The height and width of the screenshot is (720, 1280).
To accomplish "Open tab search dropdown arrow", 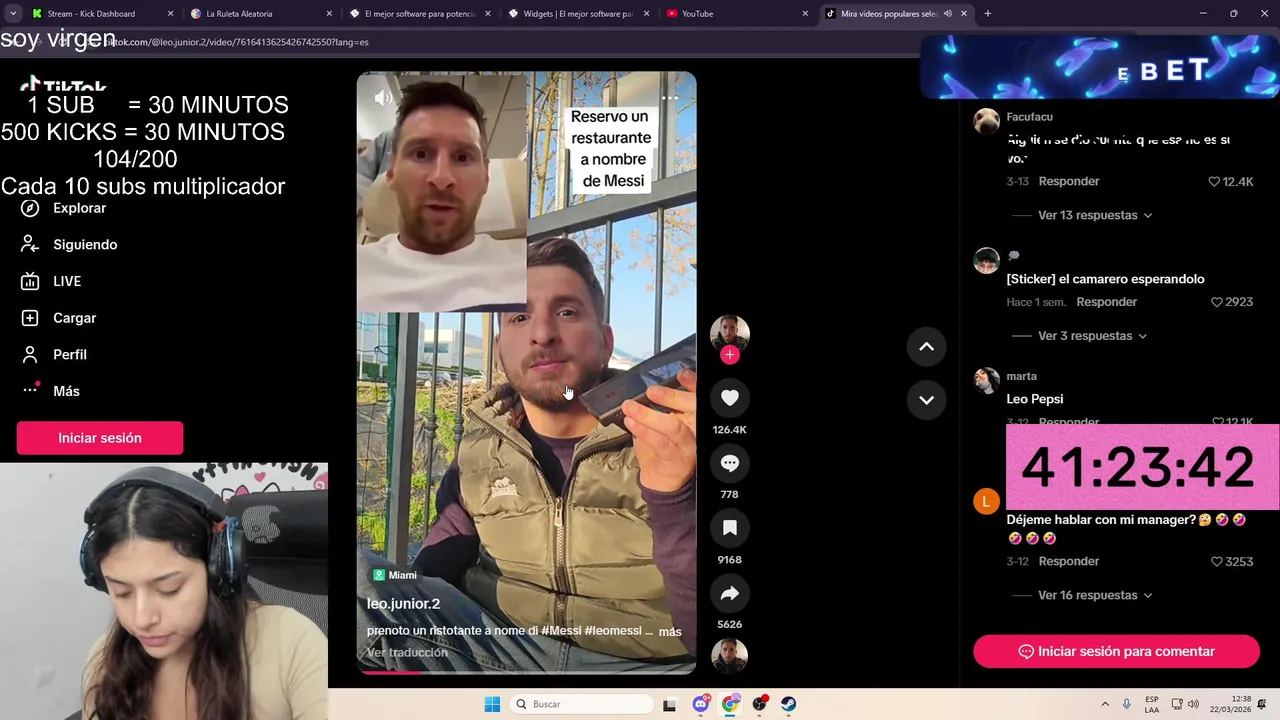I will (13, 14).
